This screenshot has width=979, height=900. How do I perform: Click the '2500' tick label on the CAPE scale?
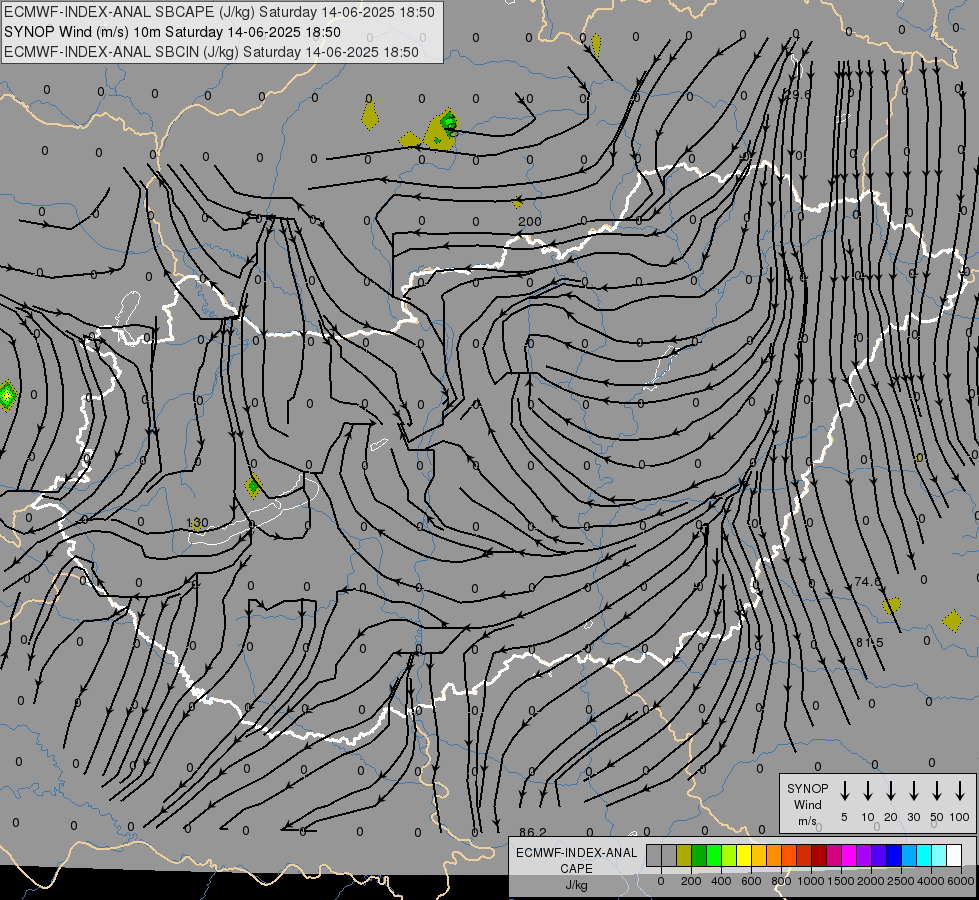coord(900,881)
